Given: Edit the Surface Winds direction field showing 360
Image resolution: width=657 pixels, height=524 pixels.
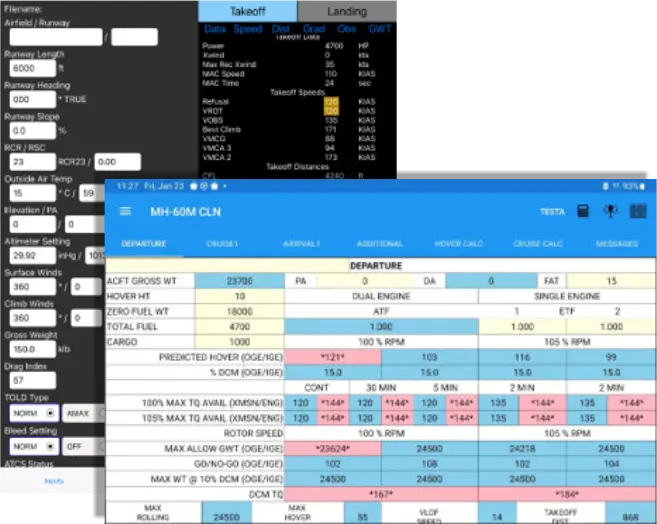Looking at the screenshot, I should coord(32,287).
